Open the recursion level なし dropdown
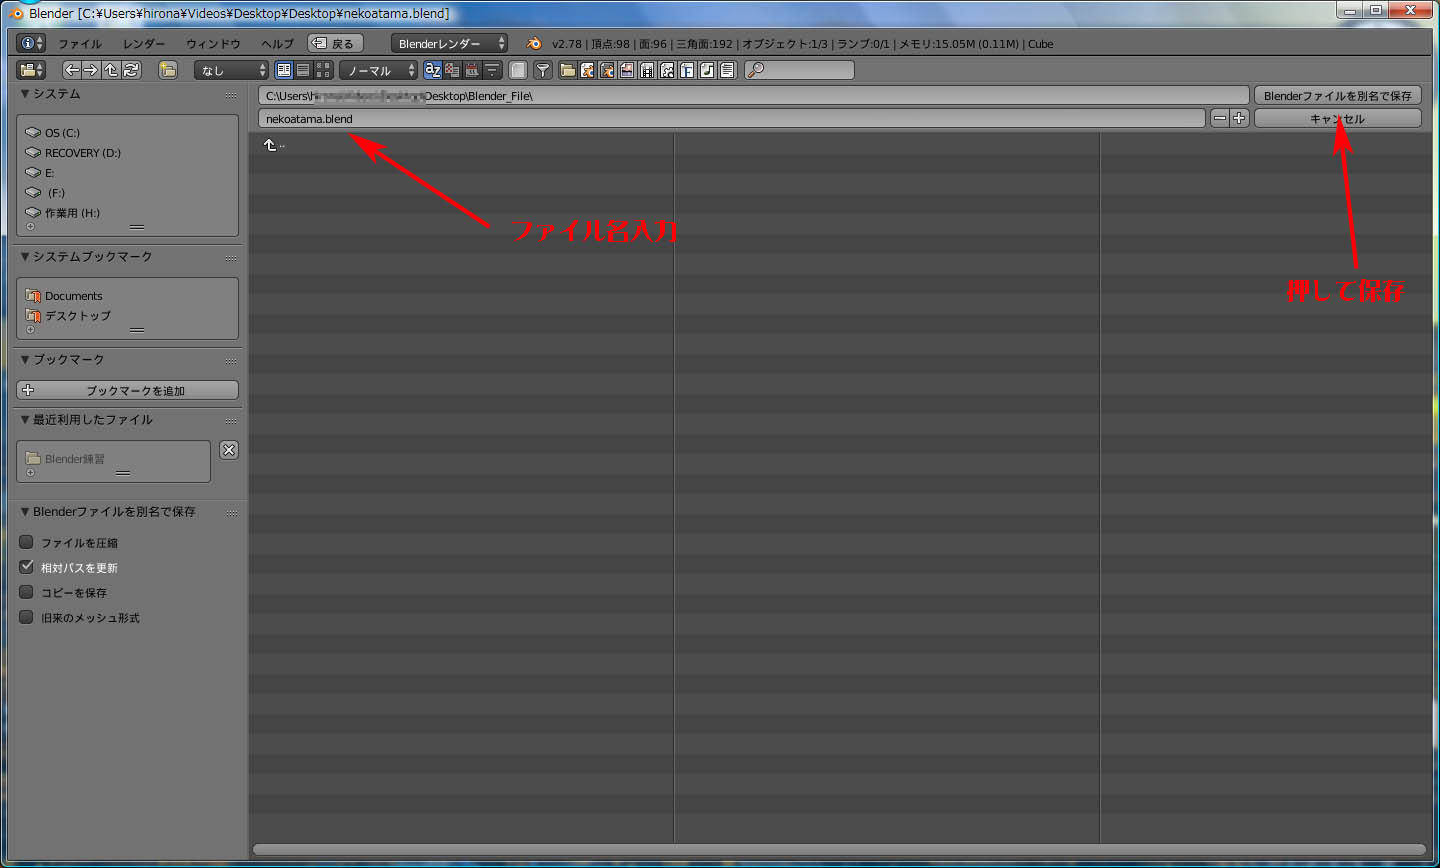The image size is (1440, 868). [x=232, y=70]
